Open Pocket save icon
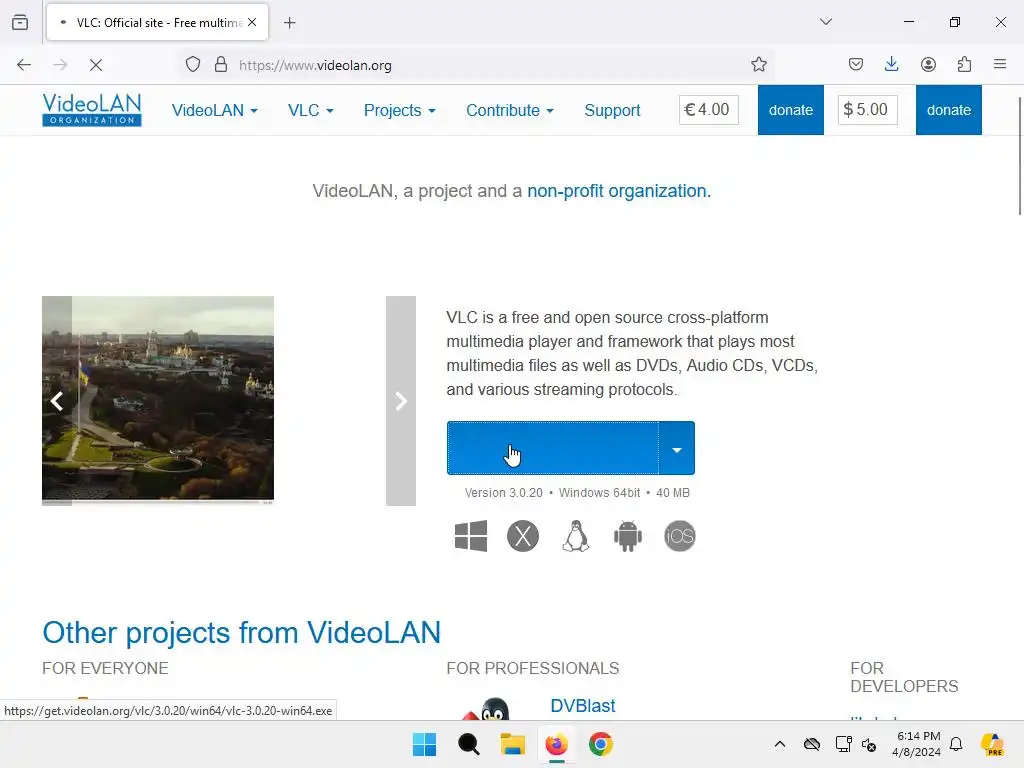 (x=856, y=64)
